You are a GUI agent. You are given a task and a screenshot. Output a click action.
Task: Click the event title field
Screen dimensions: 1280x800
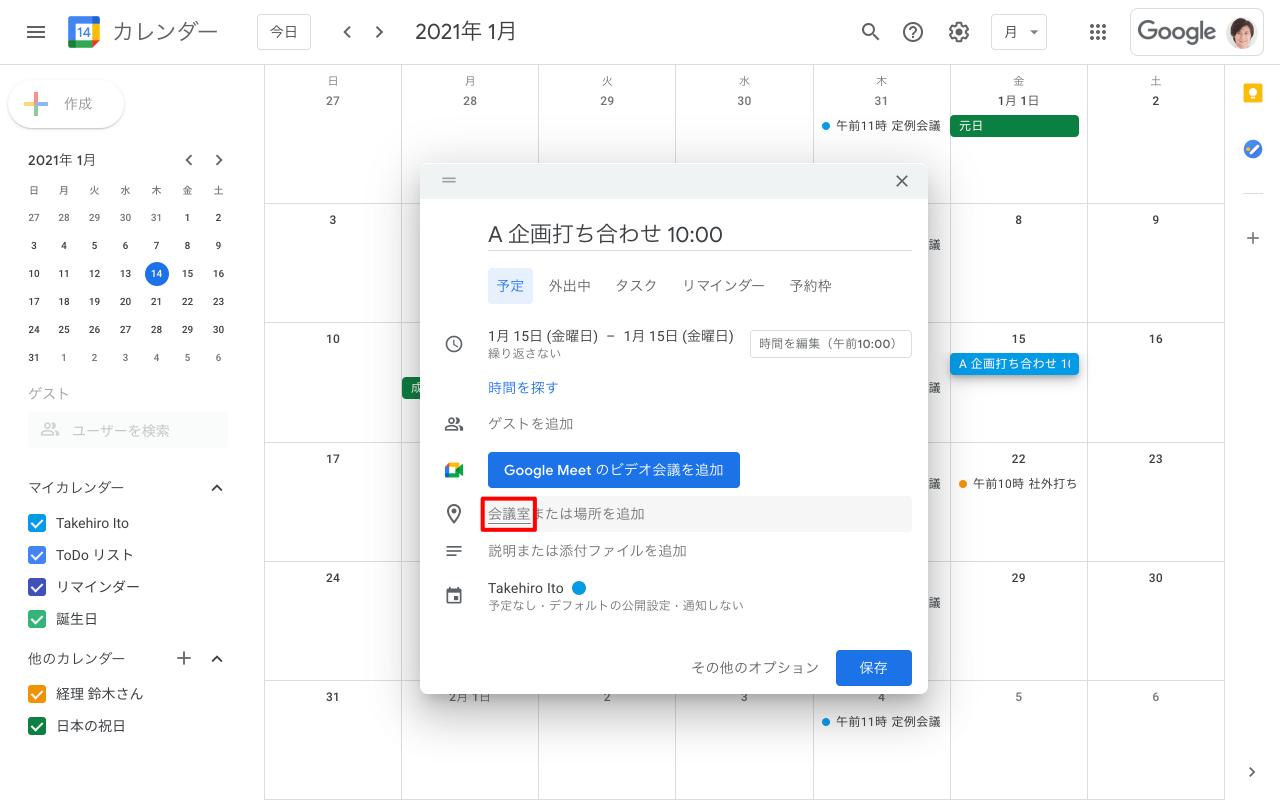click(x=700, y=234)
